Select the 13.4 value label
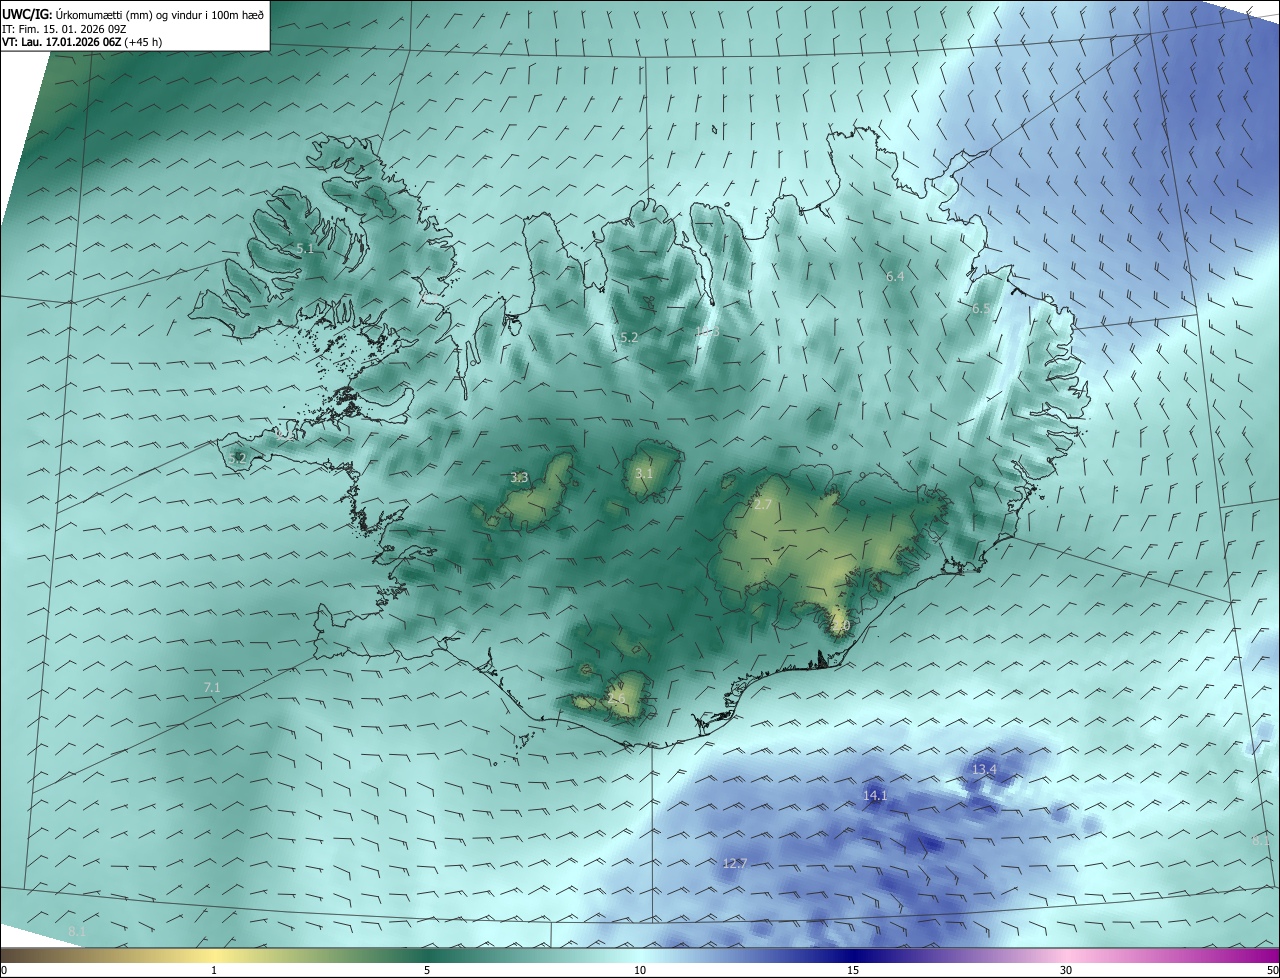This screenshot has height=978, width=1280. coord(984,769)
